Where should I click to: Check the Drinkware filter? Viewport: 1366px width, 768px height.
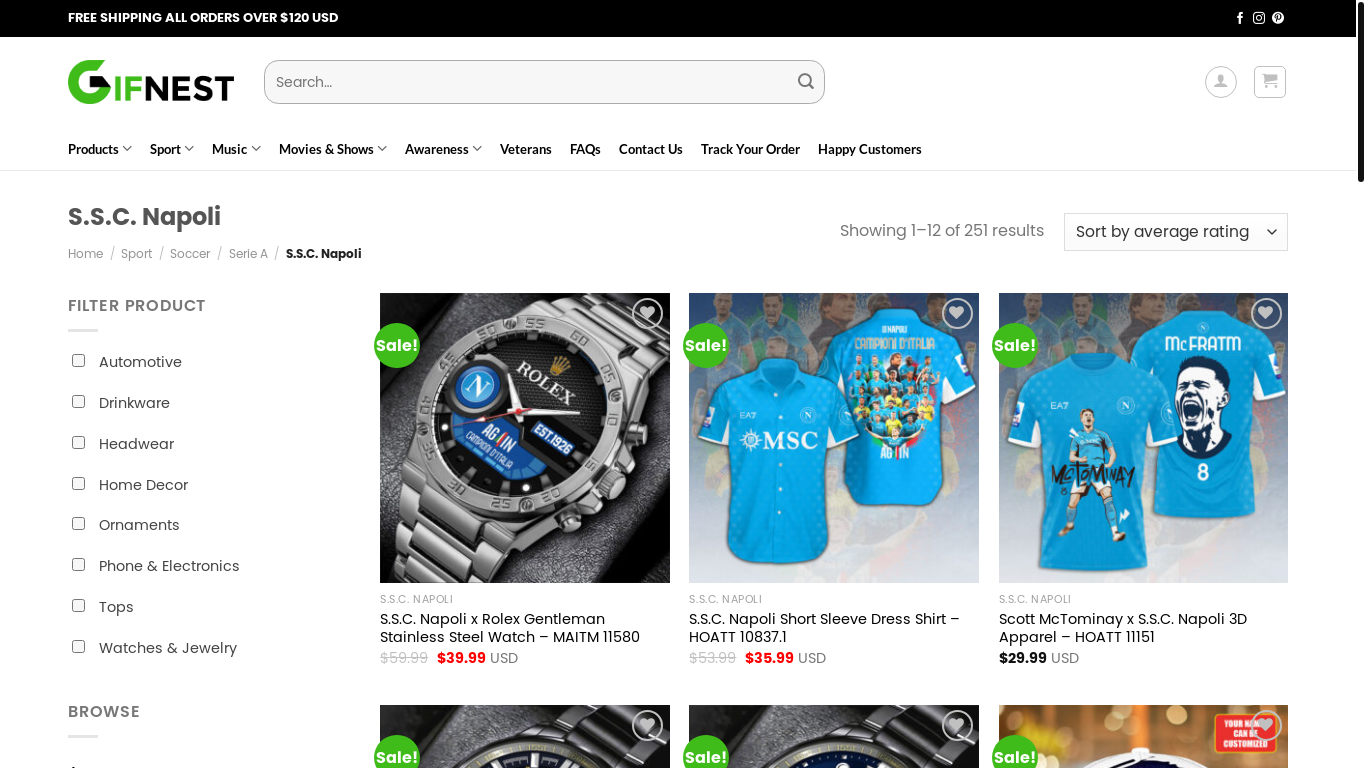click(78, 402)
